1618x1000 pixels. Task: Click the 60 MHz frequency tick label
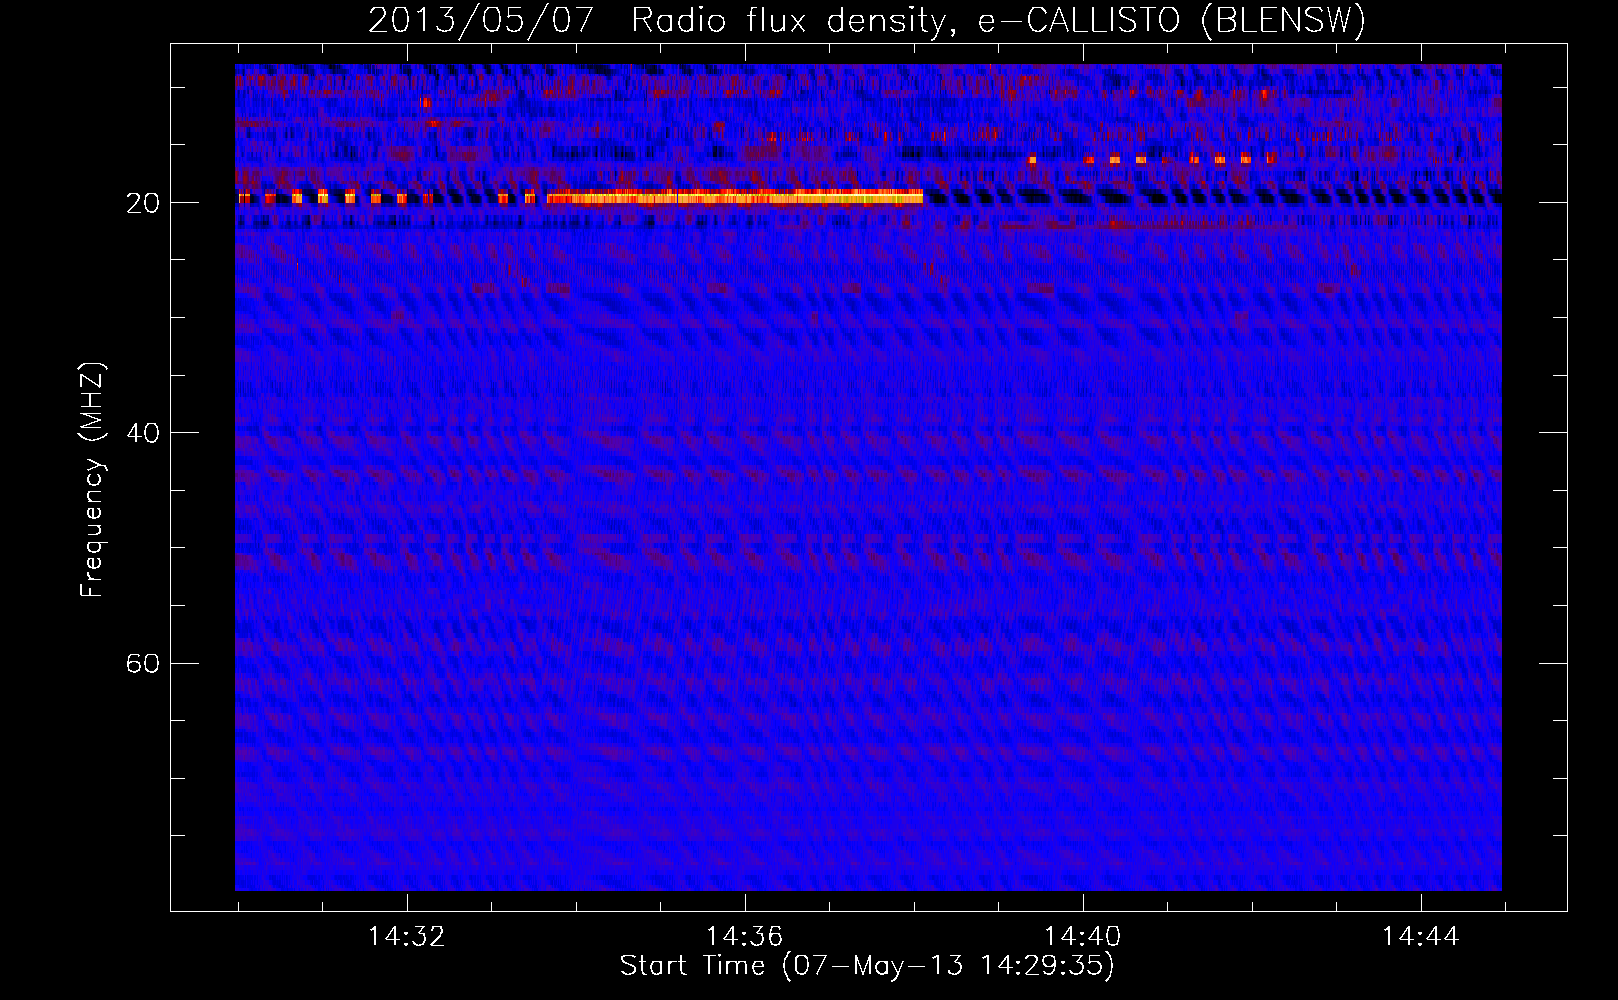point(143,663)
